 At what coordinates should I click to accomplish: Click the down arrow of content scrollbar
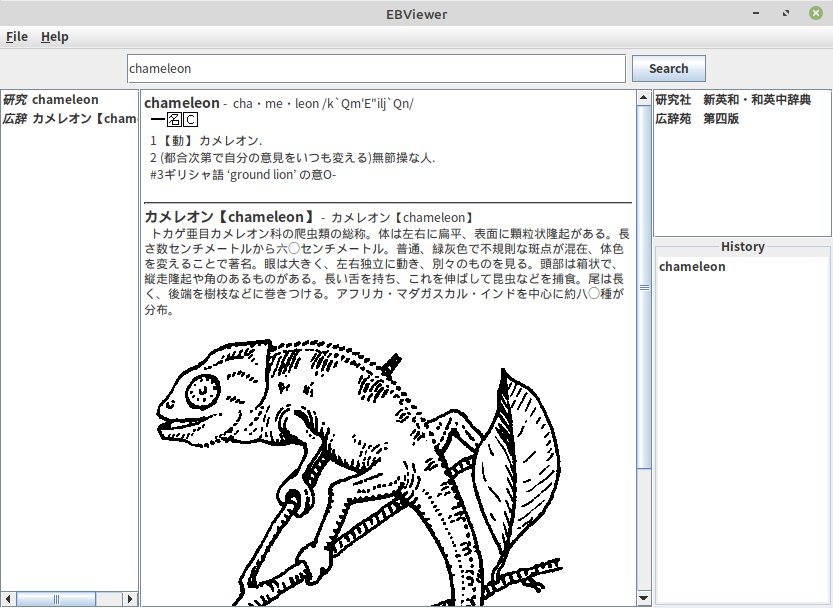pos(643,598)
